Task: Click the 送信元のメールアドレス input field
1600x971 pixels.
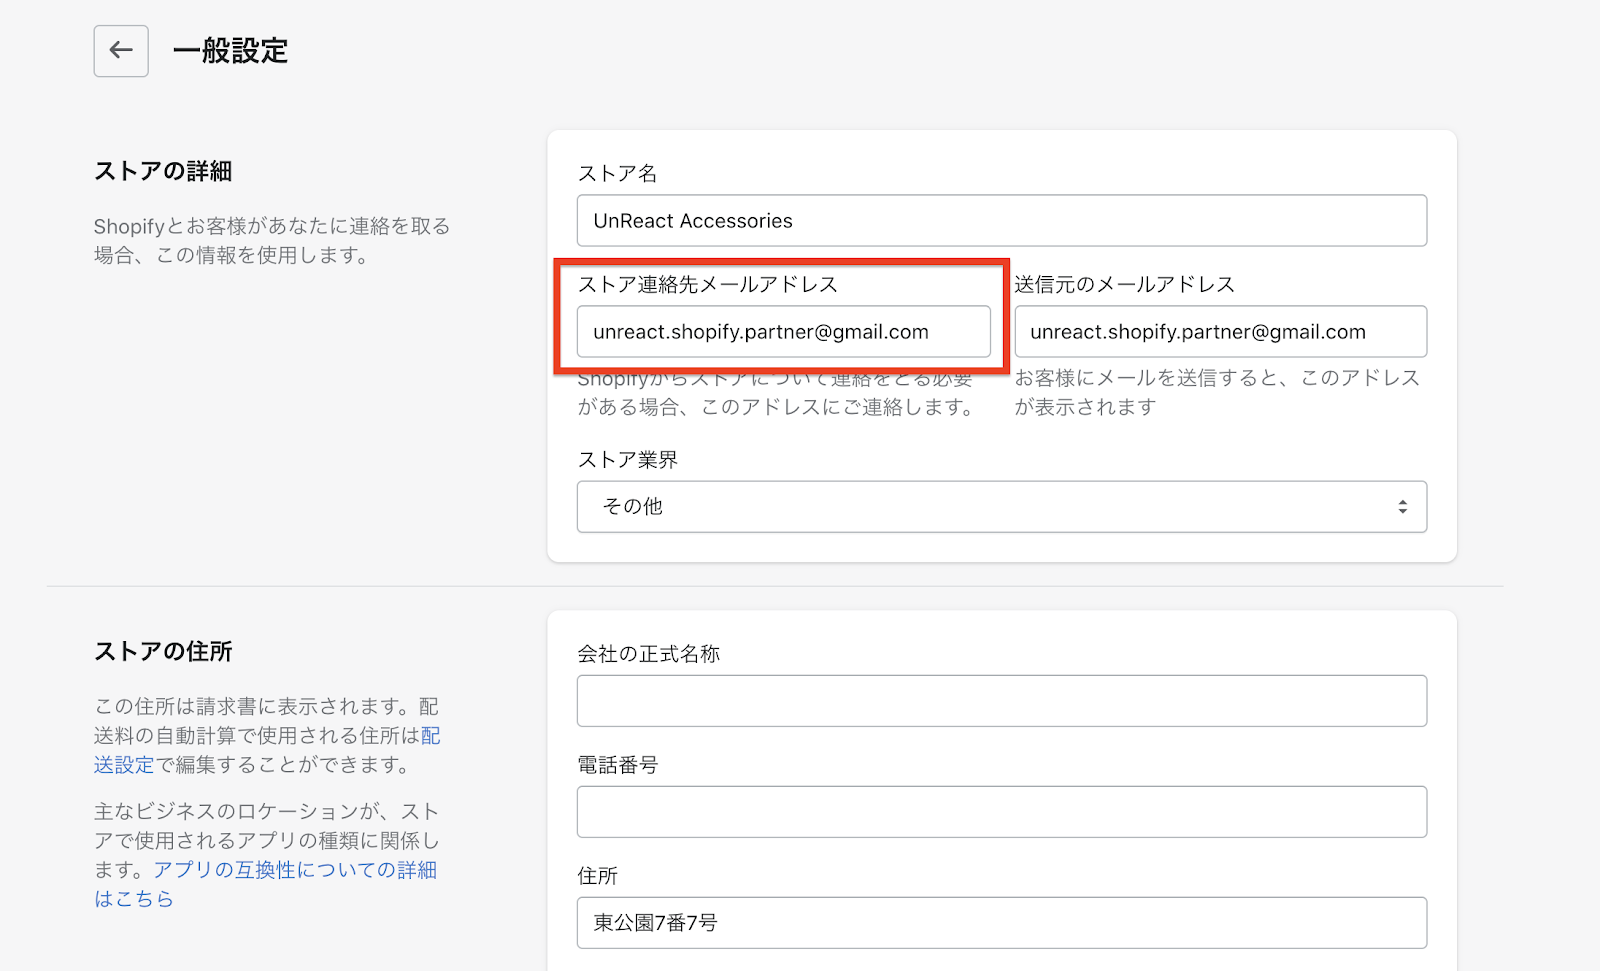Action: (1220, 332)
